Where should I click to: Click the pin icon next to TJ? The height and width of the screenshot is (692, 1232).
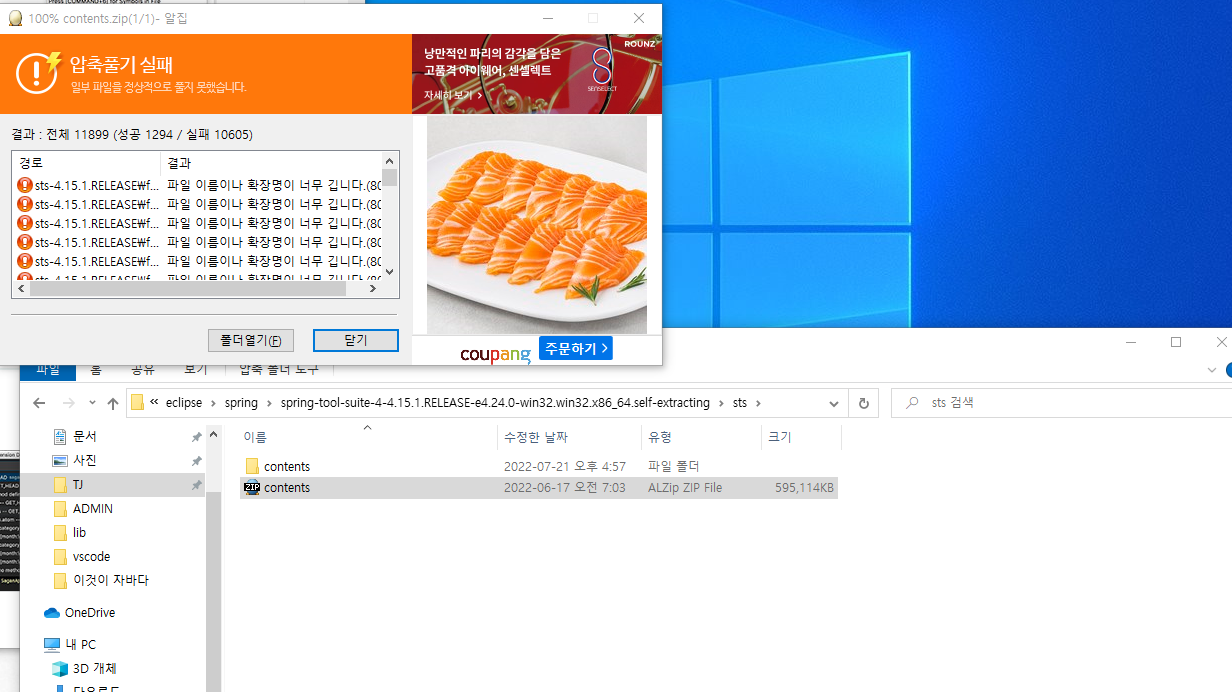click(196, 484)
